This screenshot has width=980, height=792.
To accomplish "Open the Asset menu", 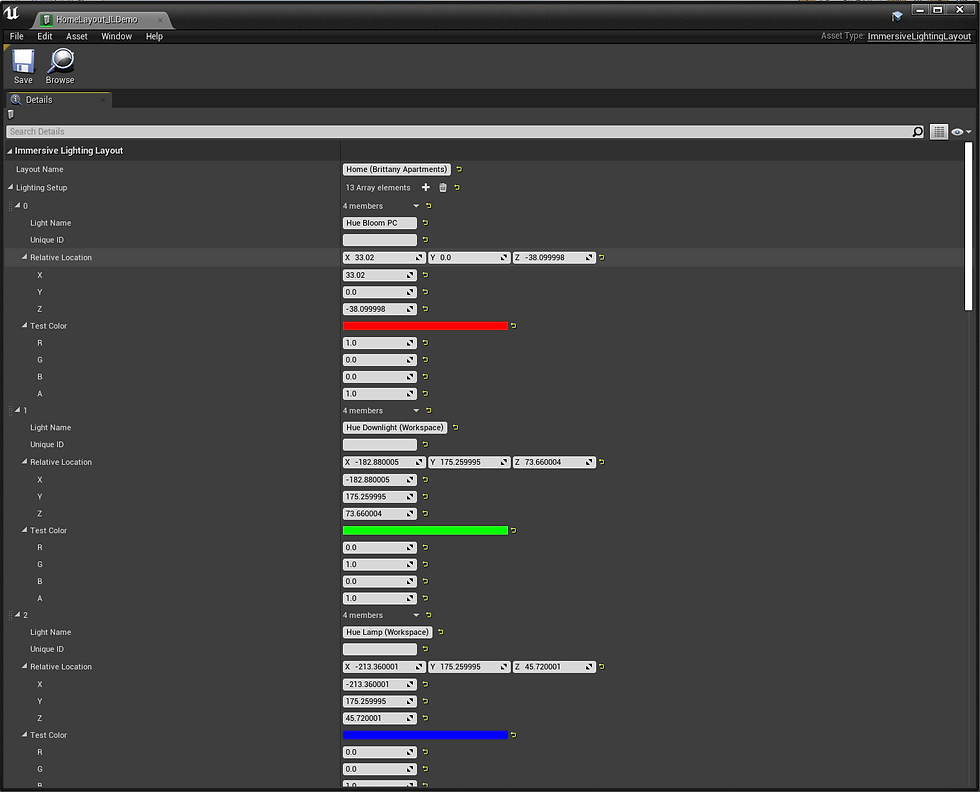I will pos(76,36).
